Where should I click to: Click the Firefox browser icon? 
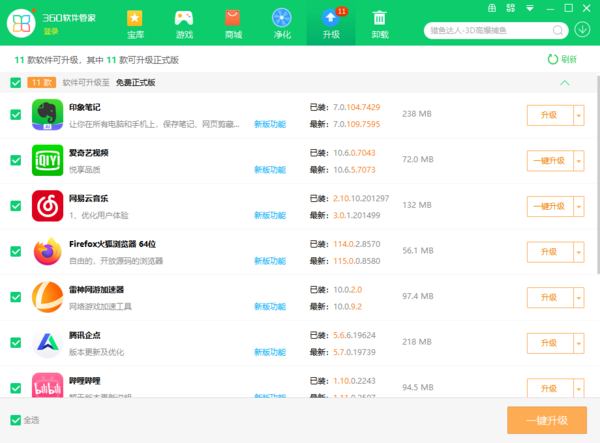pos(48,252)
